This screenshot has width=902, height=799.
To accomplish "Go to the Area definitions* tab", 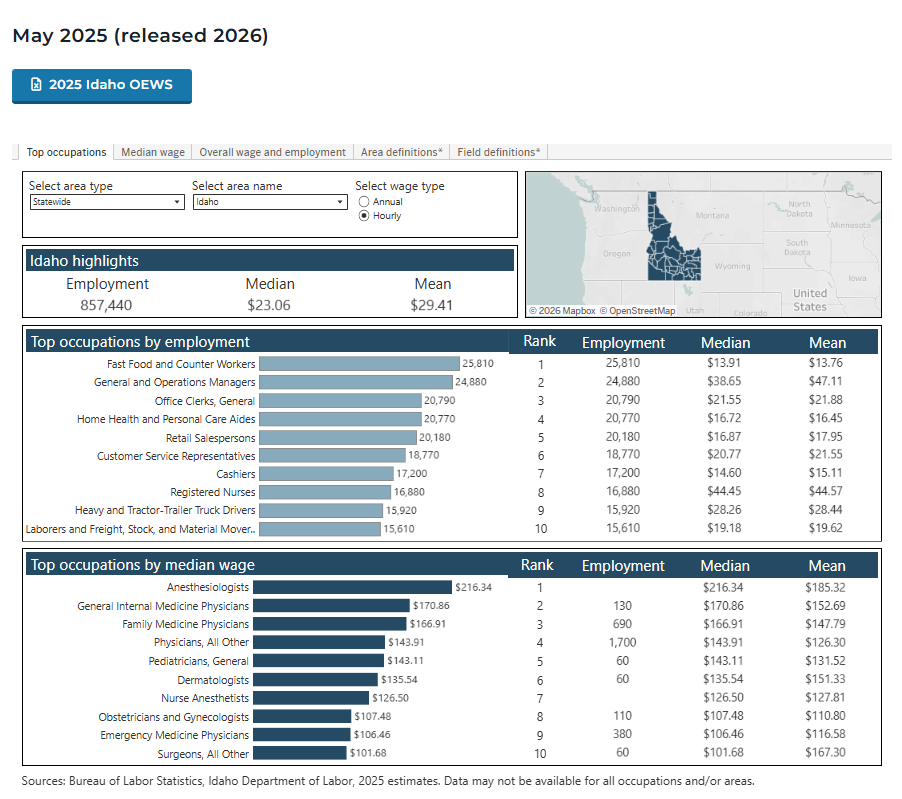I will click(x=402, y=152).
